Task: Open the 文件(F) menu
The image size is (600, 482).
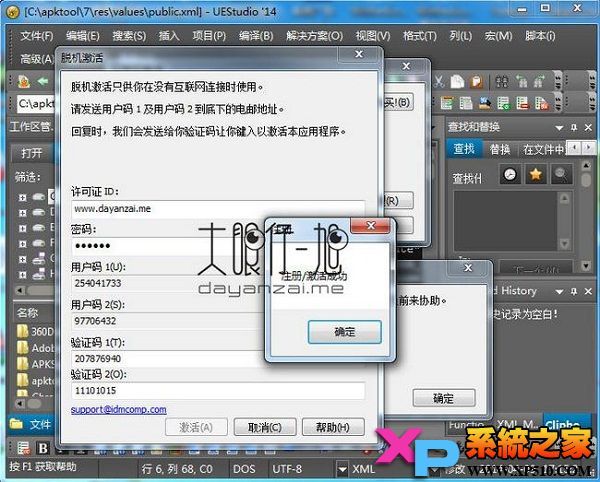Action: pyautogui.click(x=37, y=36)
